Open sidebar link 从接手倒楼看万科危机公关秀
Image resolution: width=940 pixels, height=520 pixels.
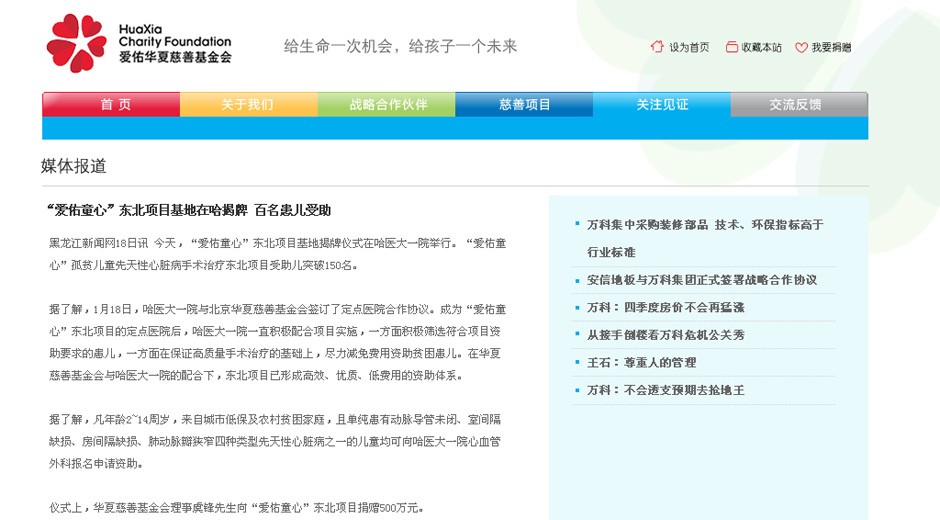(665, 335)
